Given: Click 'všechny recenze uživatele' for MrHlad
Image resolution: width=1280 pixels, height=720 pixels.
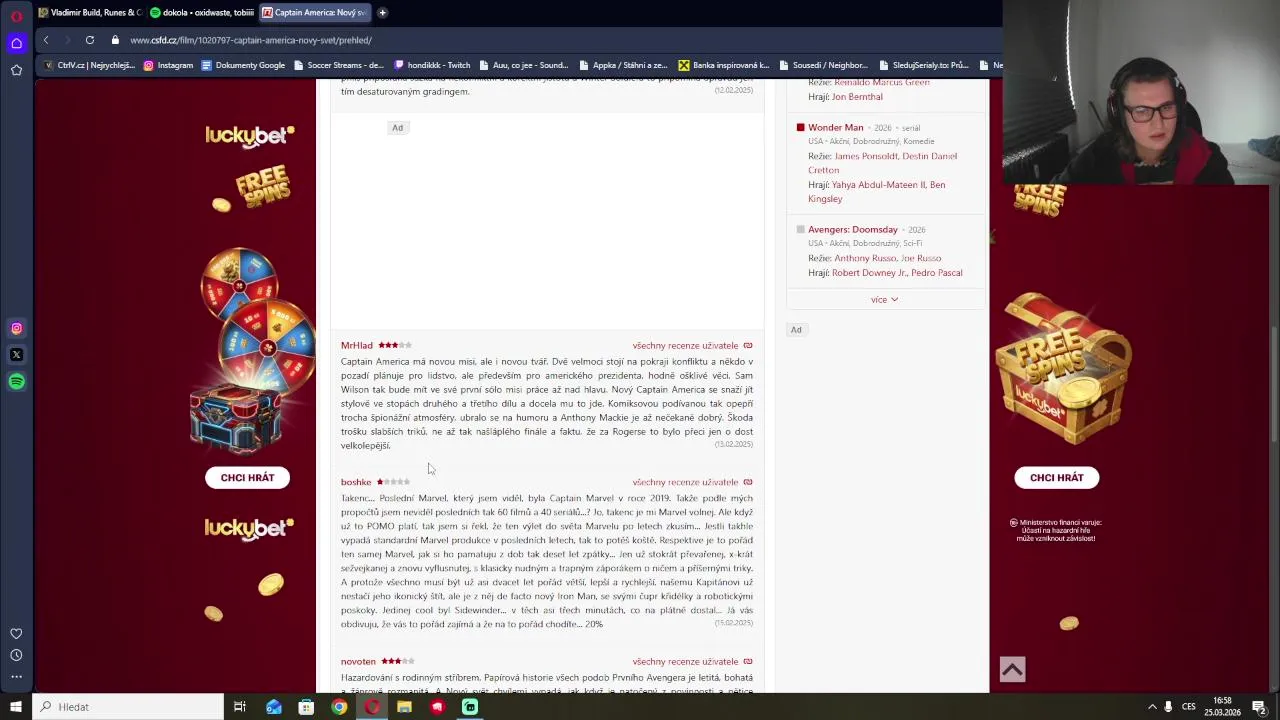Looking at the screenshot, I should pos(685,346).
